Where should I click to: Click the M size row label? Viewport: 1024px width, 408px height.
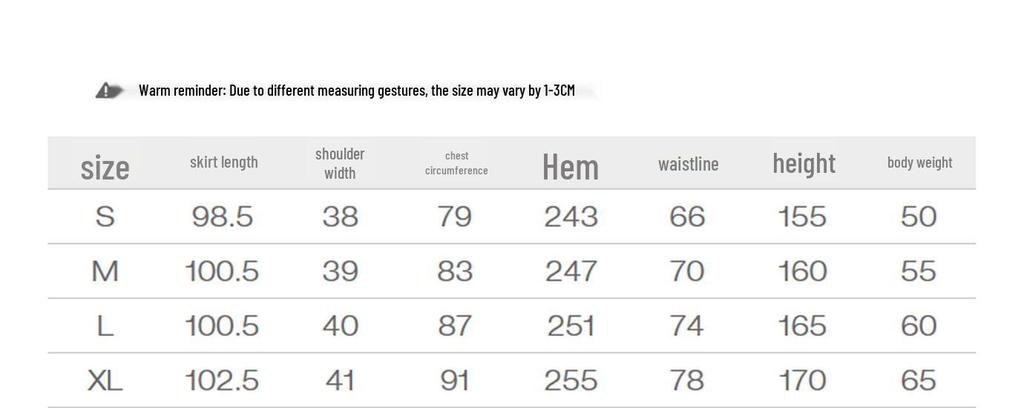coord(105,271)
